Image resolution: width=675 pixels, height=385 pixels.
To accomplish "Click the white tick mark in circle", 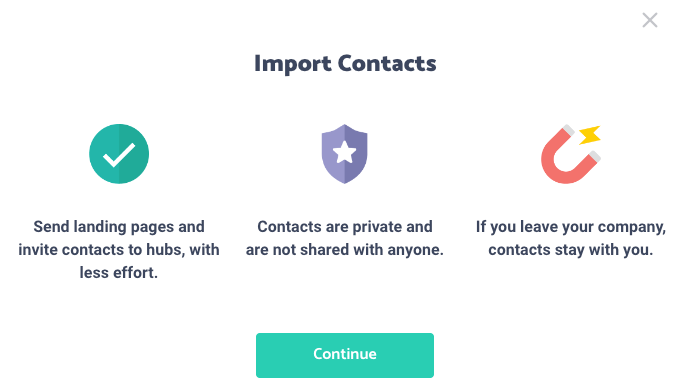I will (119, 154).
